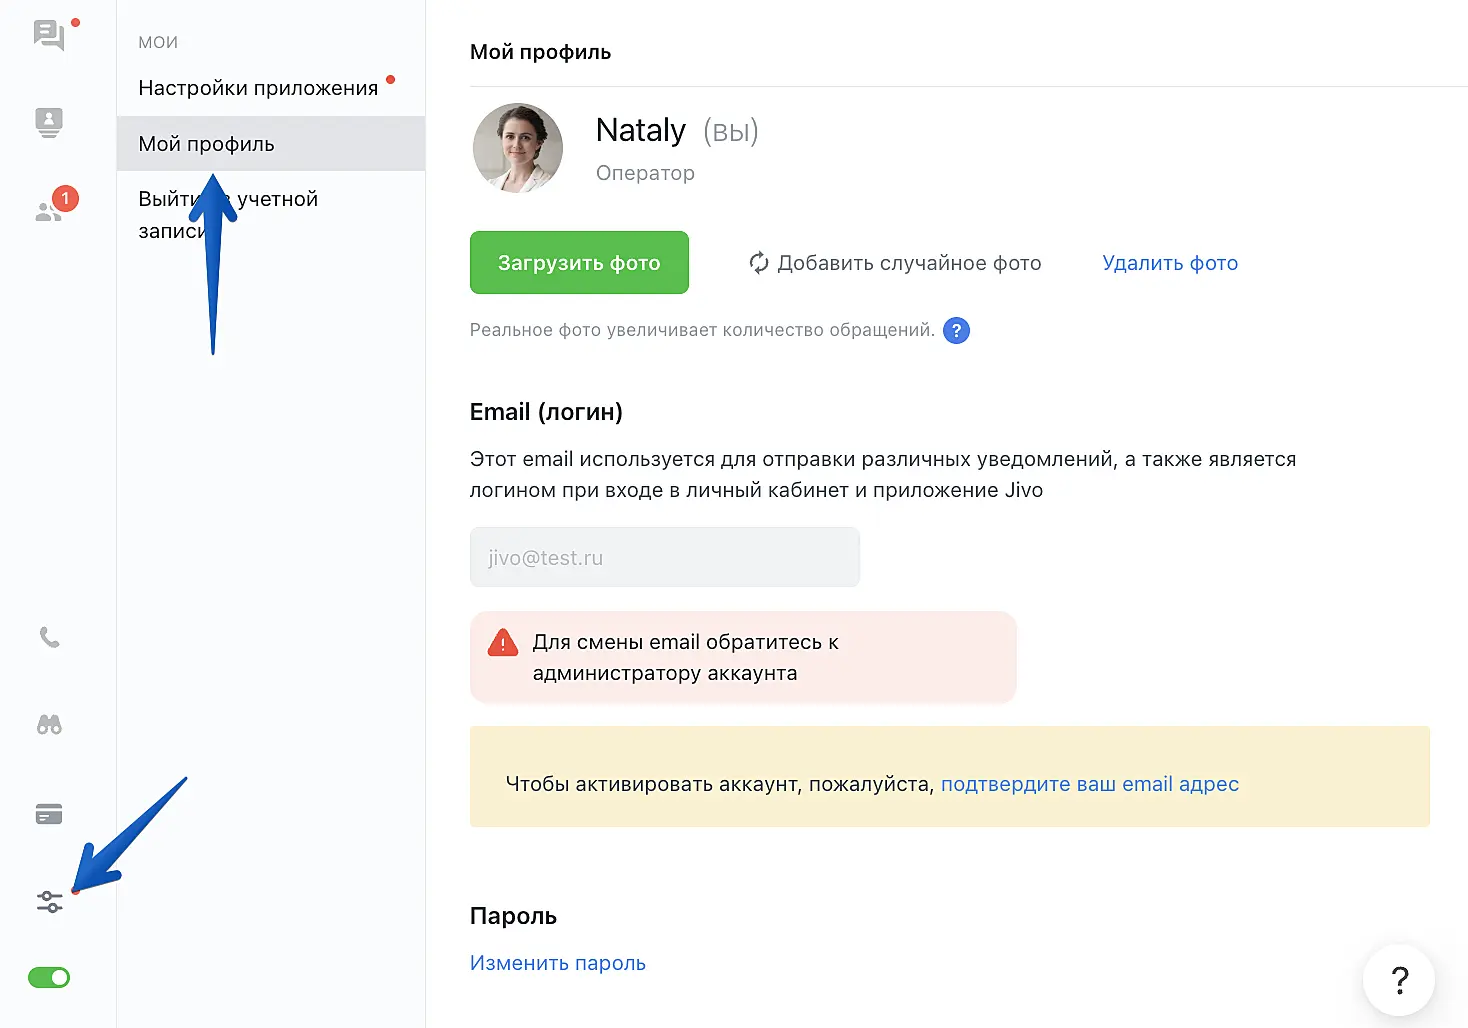Screen dimensions: 1468x1028
Task: Select Настройки приложения menu item
Action: coord(258,88)
